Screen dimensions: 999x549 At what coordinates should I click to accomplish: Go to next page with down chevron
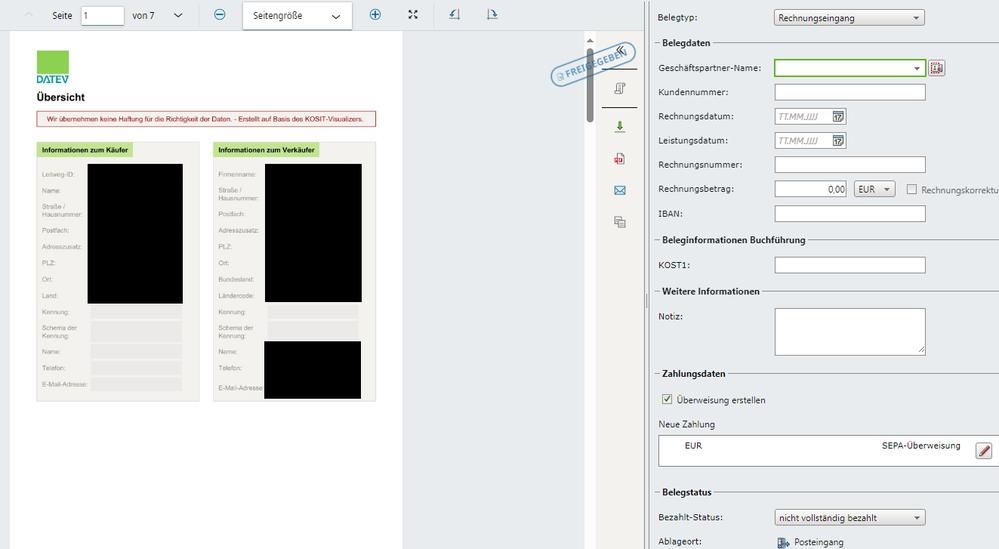178,15
